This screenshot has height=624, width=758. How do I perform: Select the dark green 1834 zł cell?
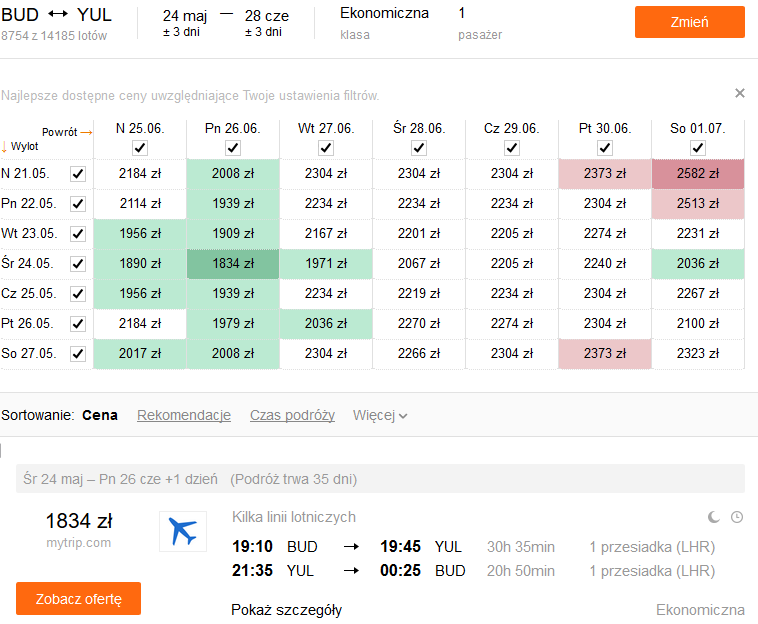[x=233, y=264]
